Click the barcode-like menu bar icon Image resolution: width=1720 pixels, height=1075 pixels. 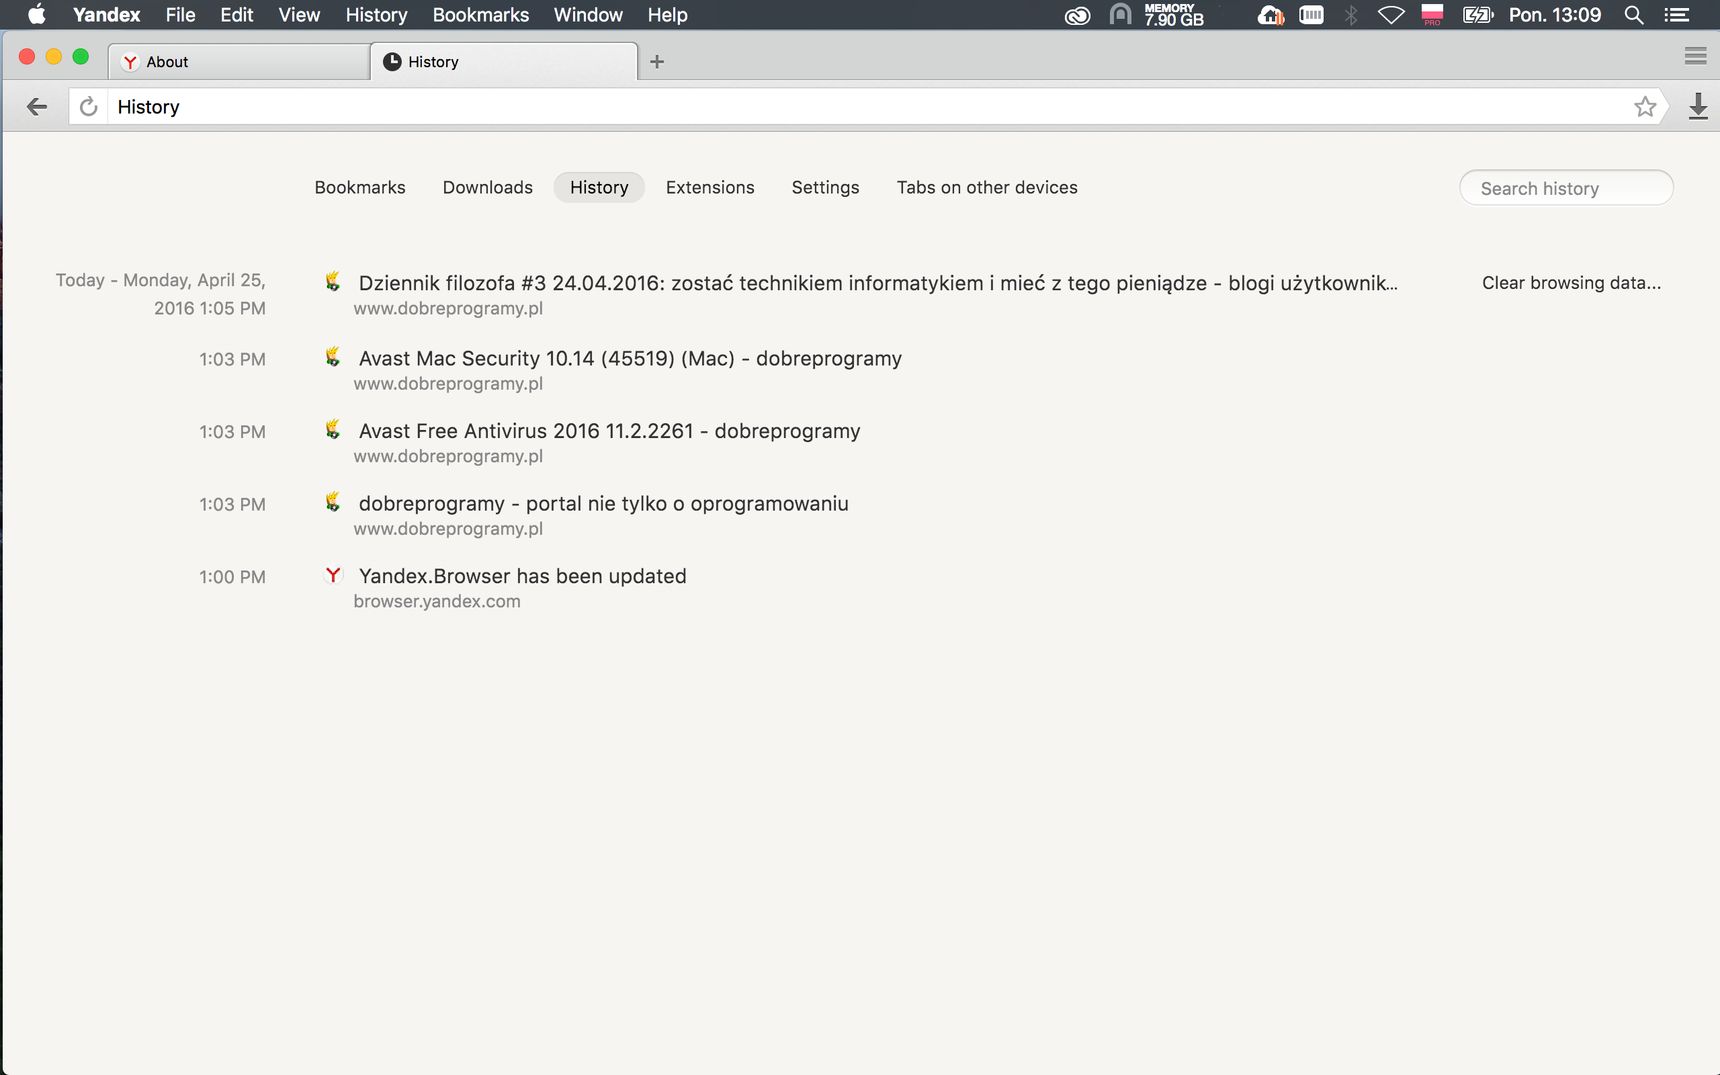click(x=1311, y=15)
